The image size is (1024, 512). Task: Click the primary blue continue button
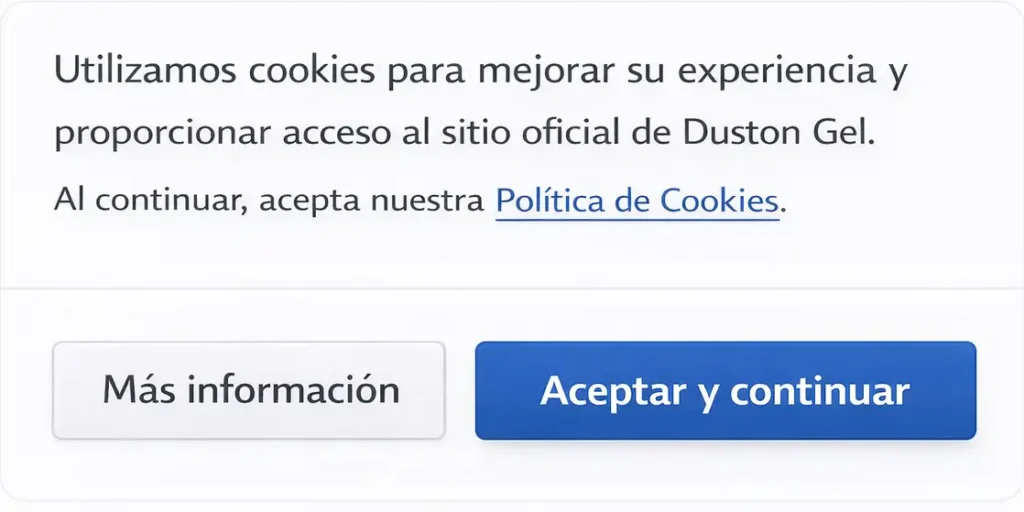click(x=726, y=391)
